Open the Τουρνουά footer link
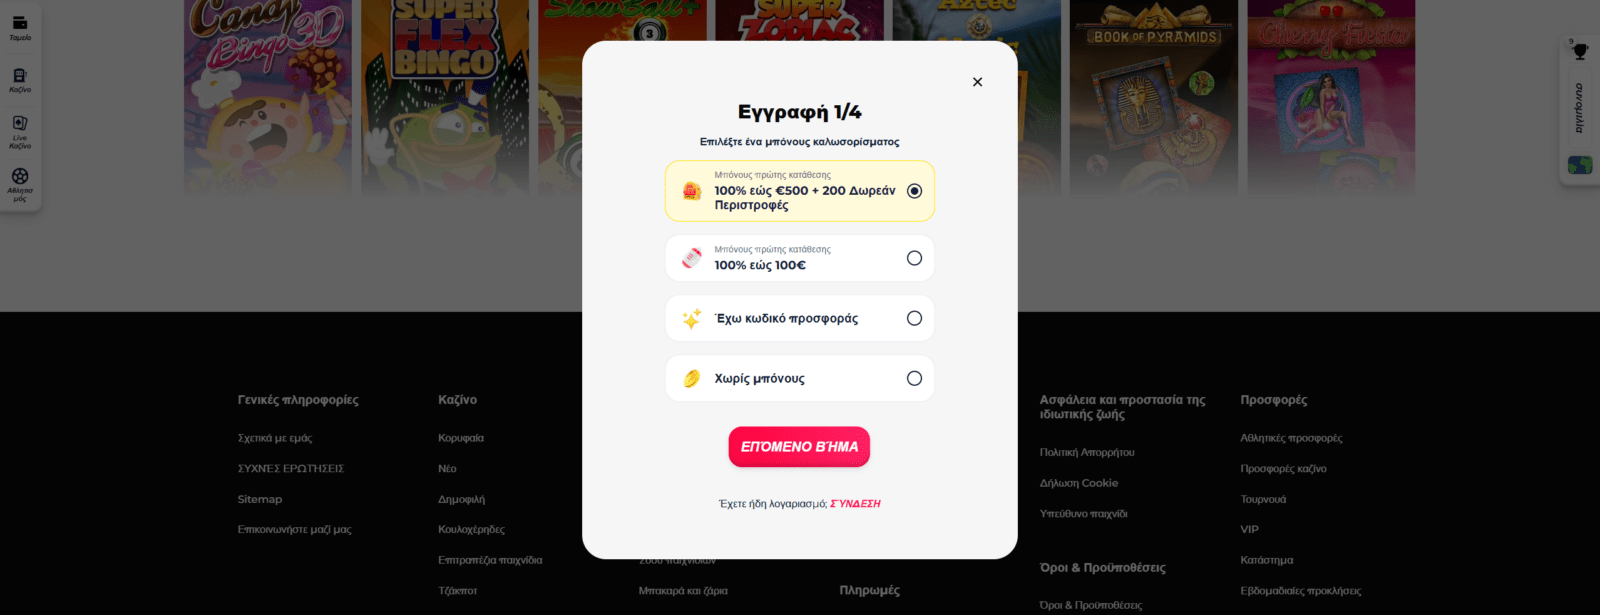This screenshot has height=615, width=1600. (1263, 499)
